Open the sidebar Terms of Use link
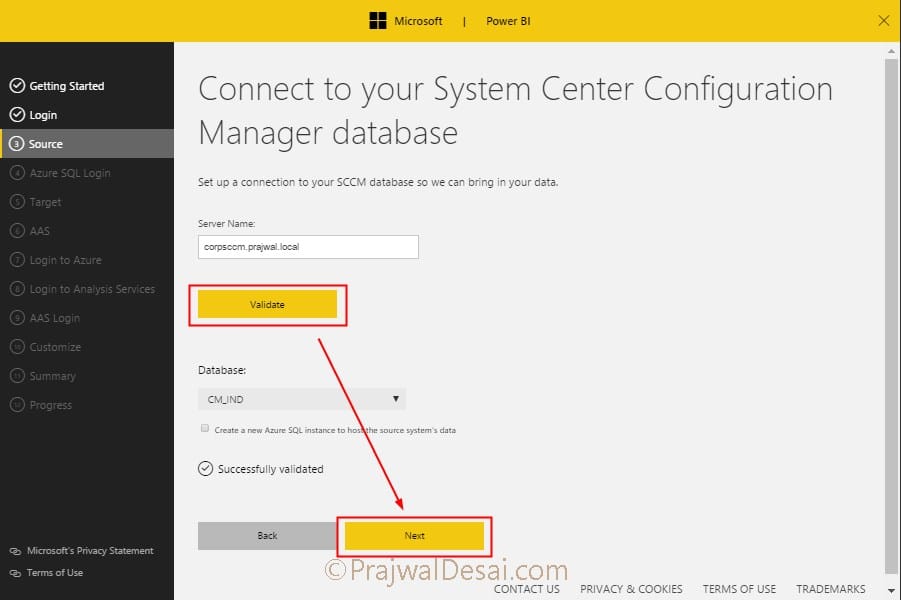901x600 pixels. (x=55, y=572)
